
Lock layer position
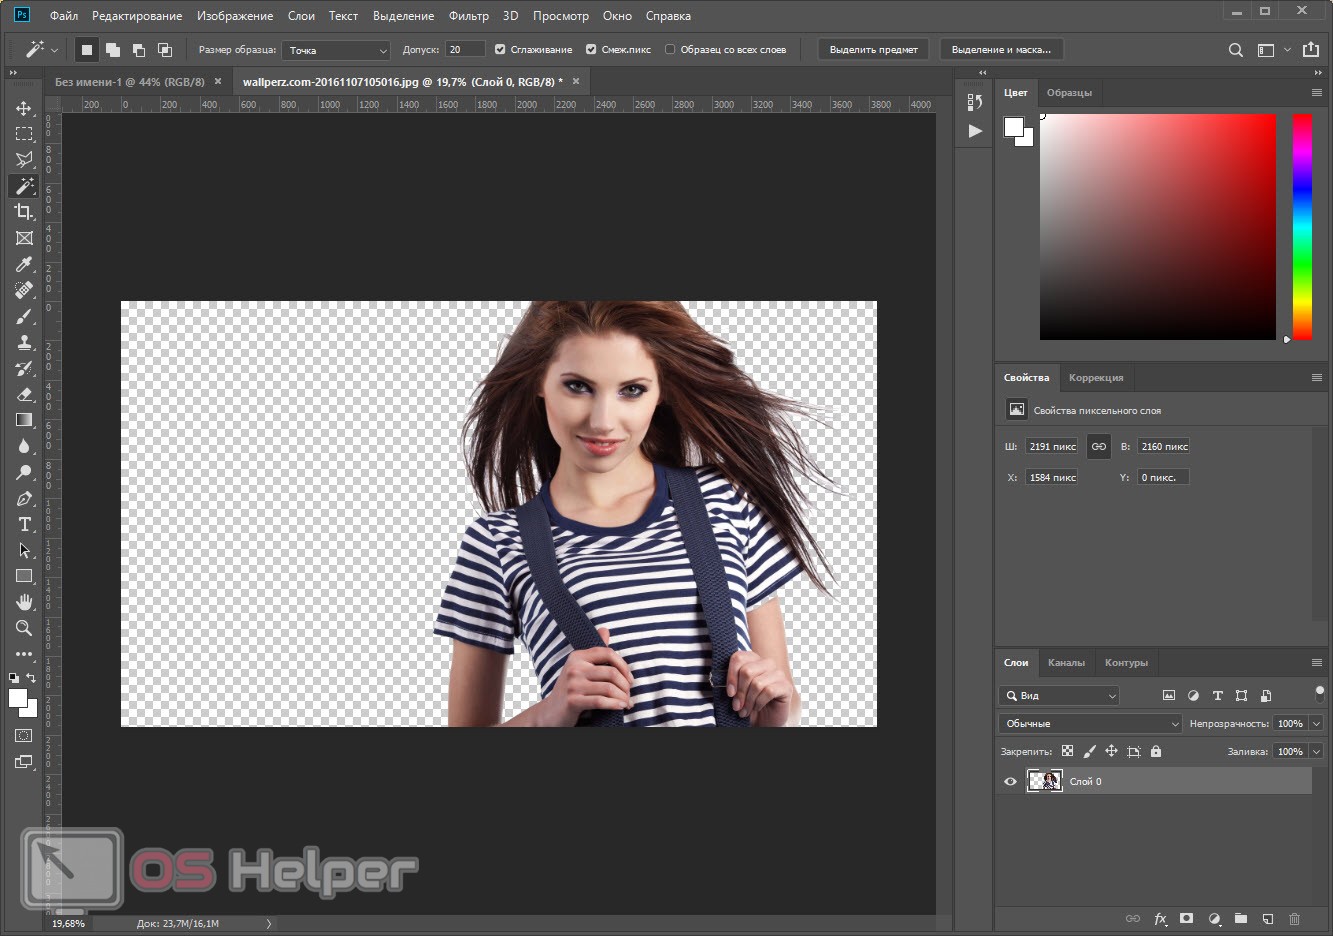coord(1111,751)
